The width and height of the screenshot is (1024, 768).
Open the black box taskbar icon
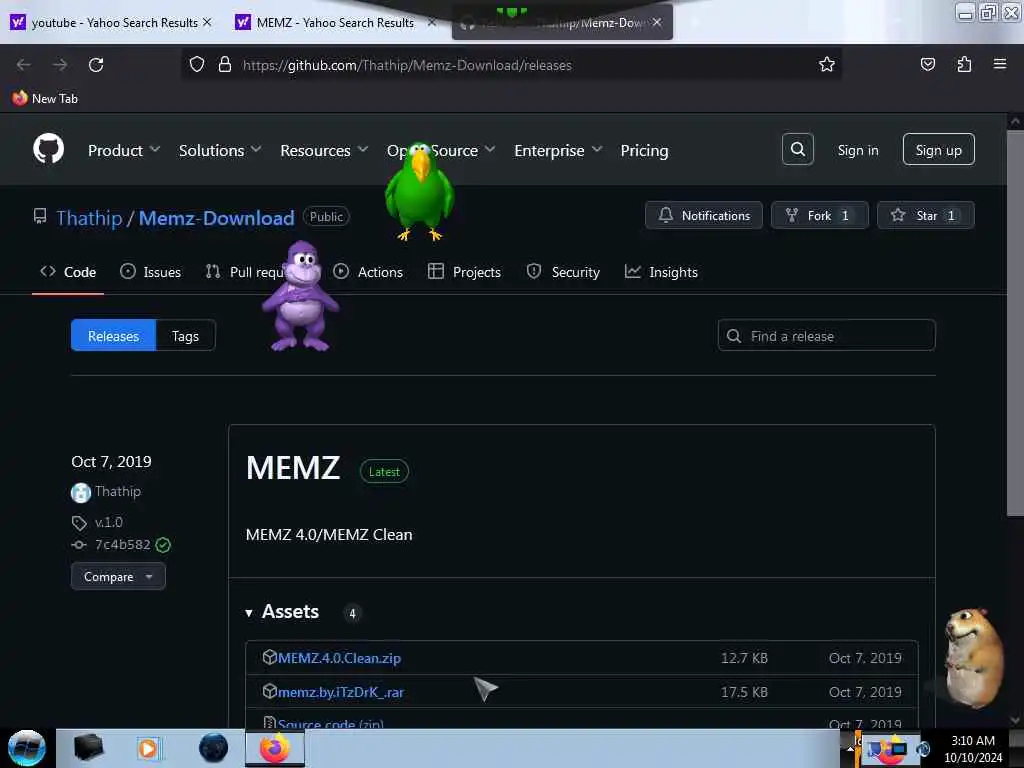click(x=88, y=748)
